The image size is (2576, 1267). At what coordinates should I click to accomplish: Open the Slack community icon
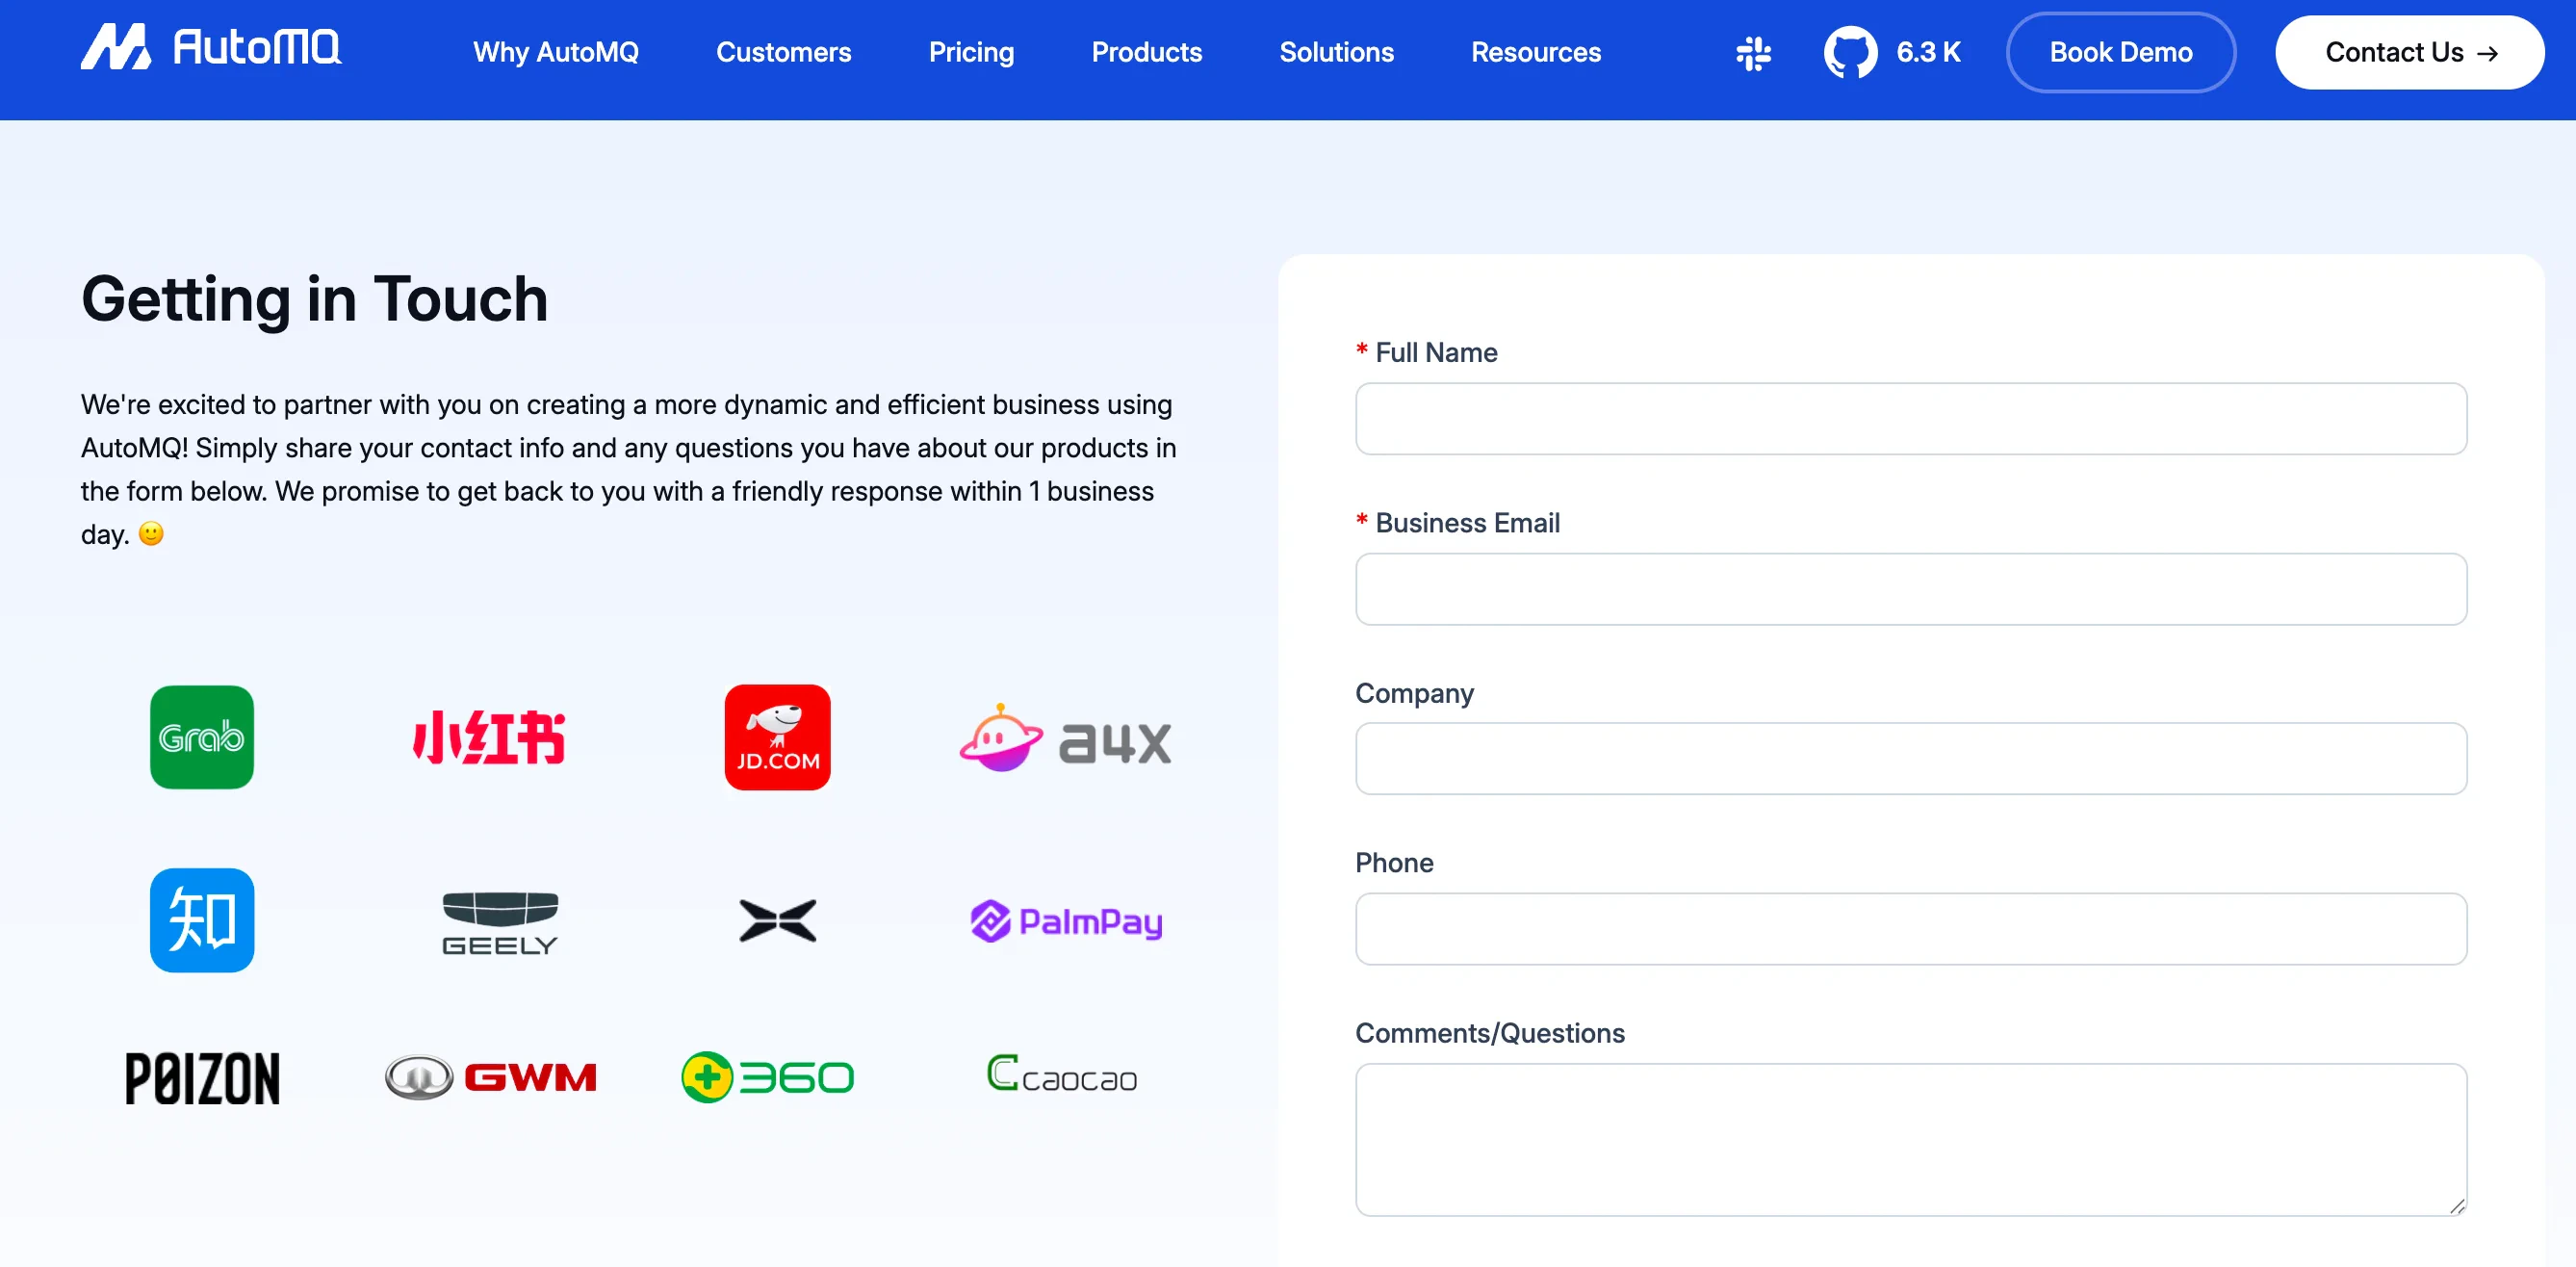(x=1753, y=53)
